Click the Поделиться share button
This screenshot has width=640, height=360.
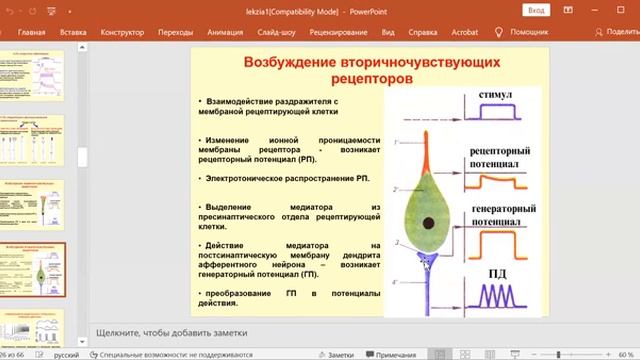pyautogui.click(x=618, y=32)
